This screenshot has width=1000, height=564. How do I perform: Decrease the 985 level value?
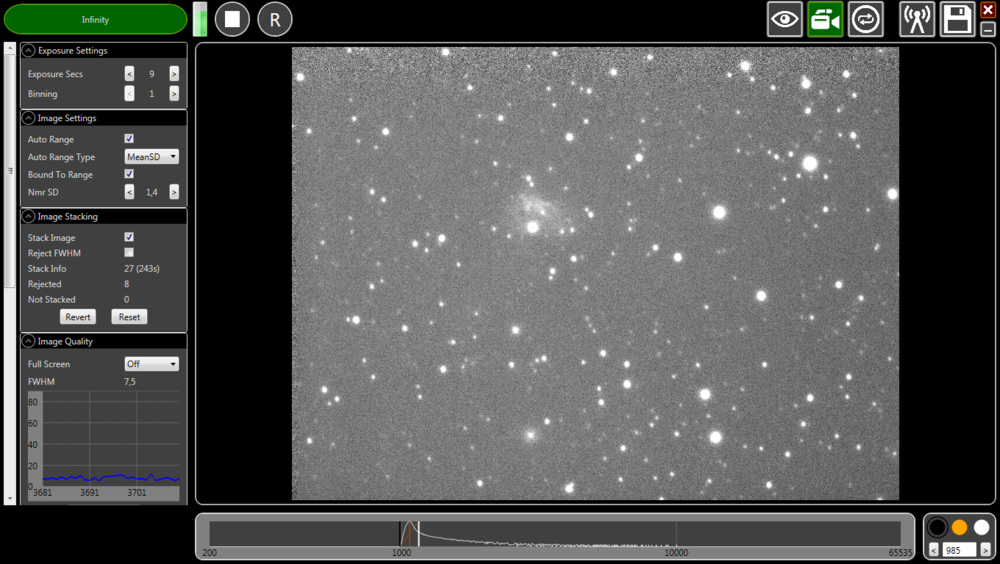934,550
